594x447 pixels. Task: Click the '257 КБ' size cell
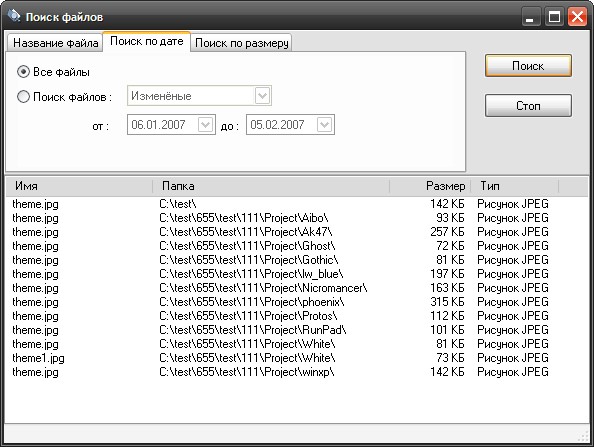click(x=447, y=231)
